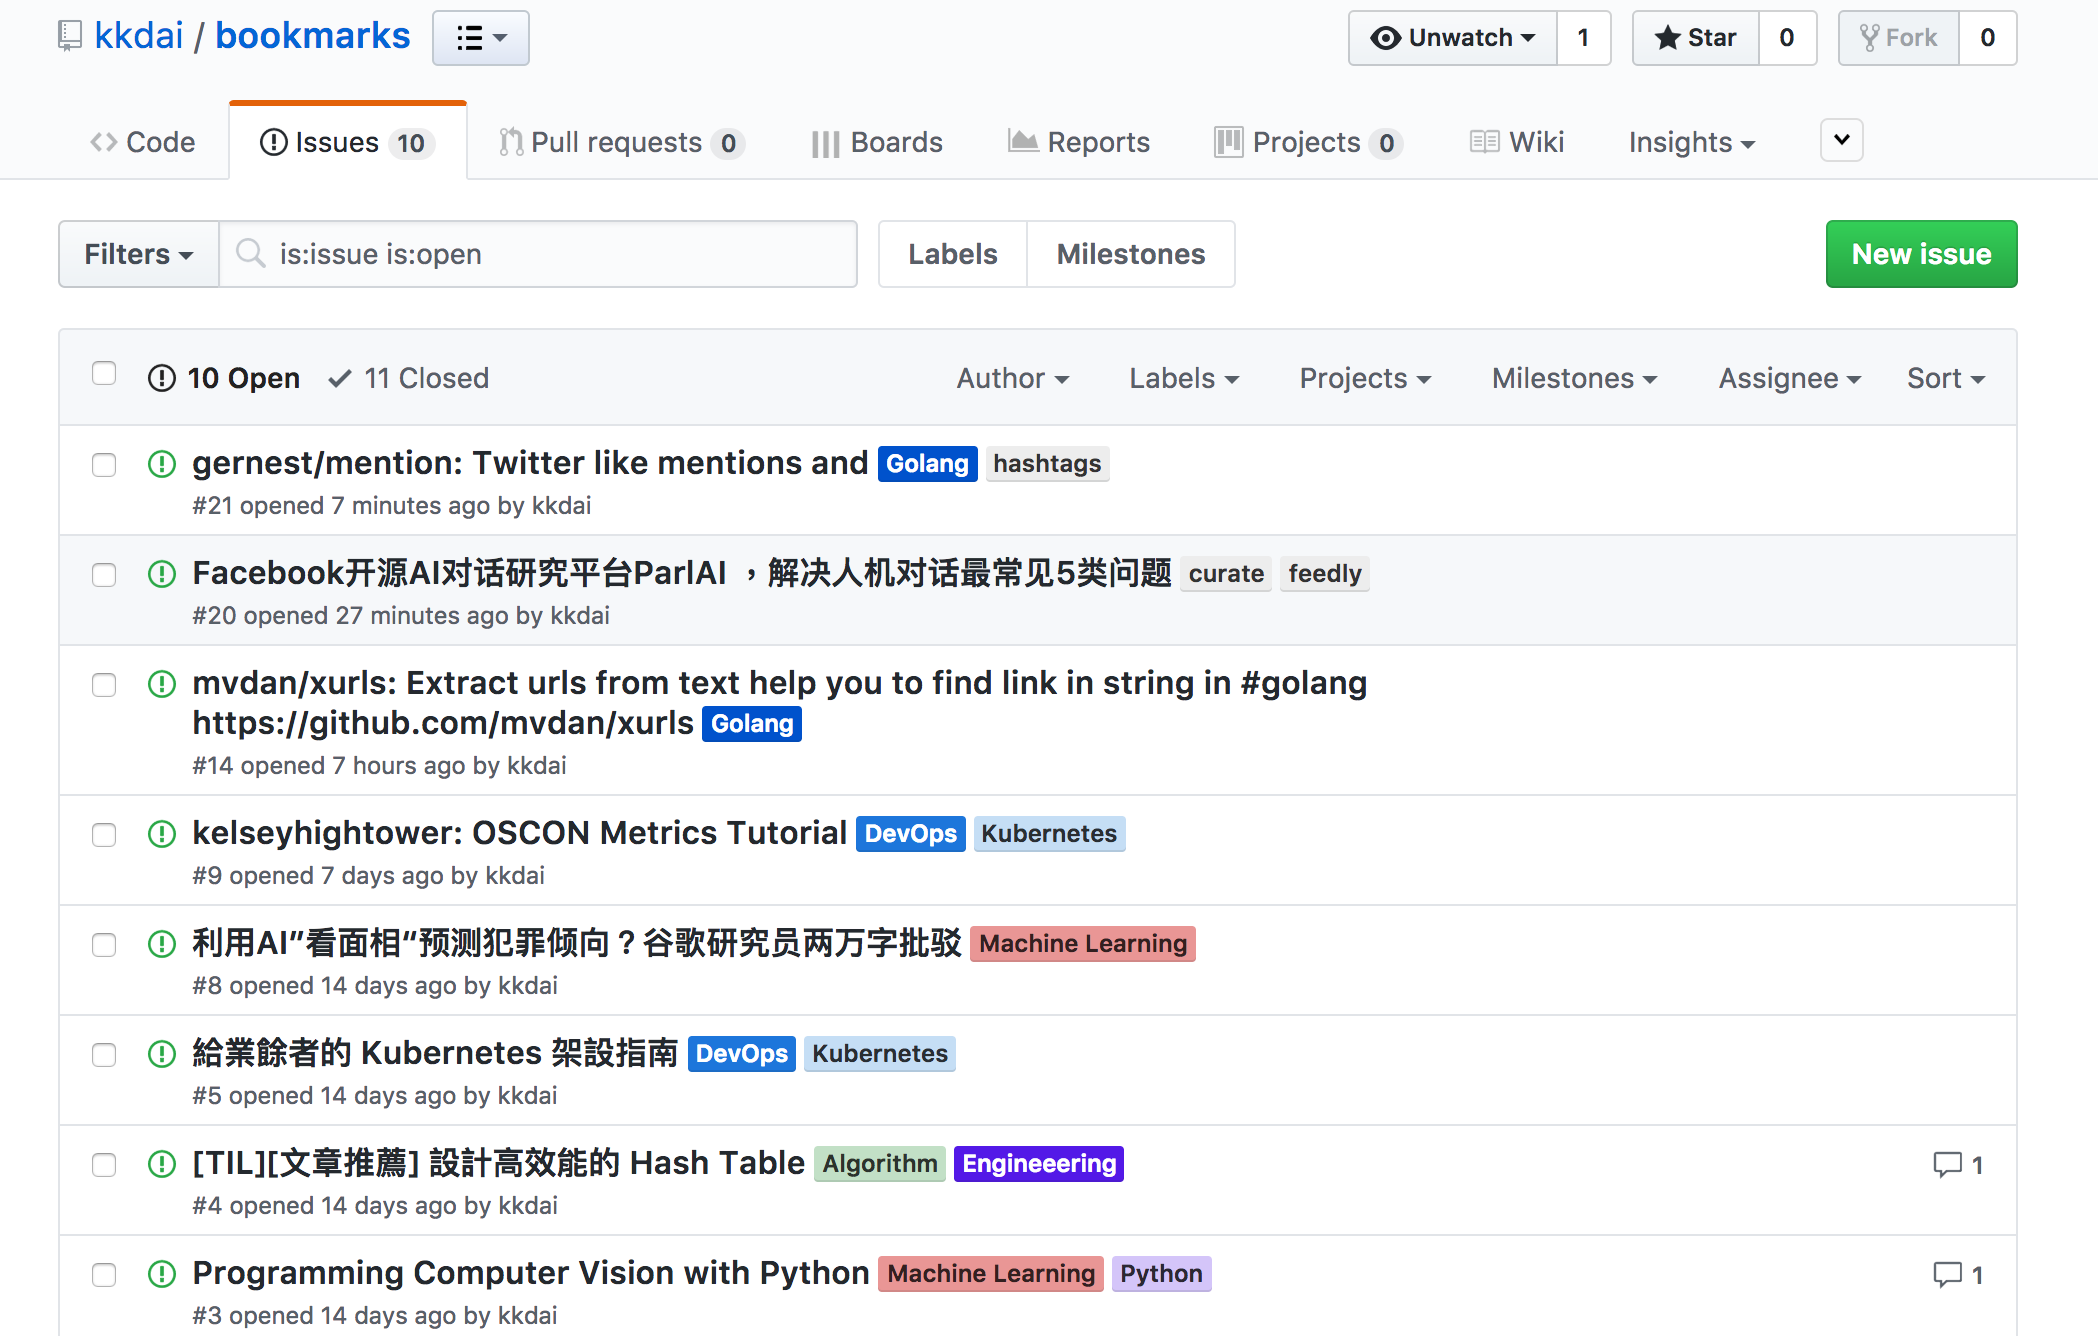Expand the Assignee filter dropdown

click(1788, 378)
